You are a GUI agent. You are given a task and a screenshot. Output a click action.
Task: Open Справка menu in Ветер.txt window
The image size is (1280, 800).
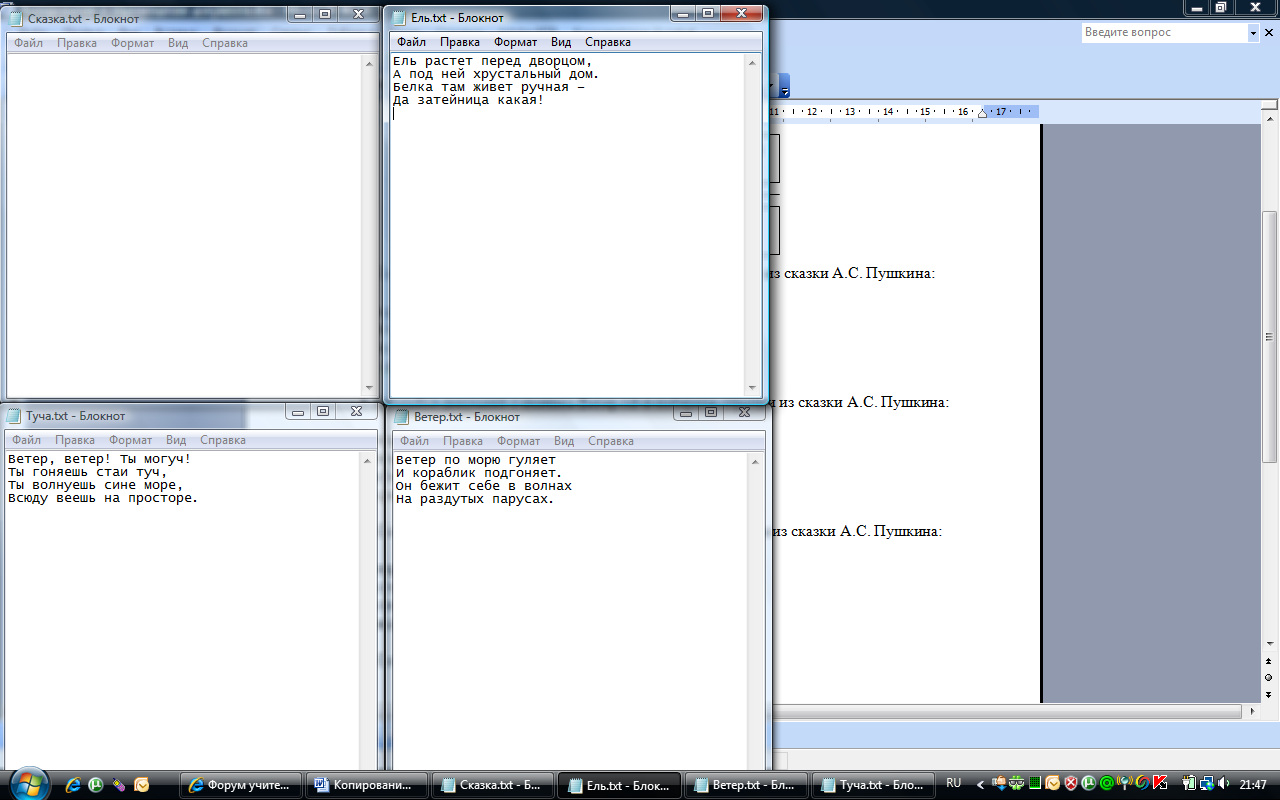[x=611, y=441]
